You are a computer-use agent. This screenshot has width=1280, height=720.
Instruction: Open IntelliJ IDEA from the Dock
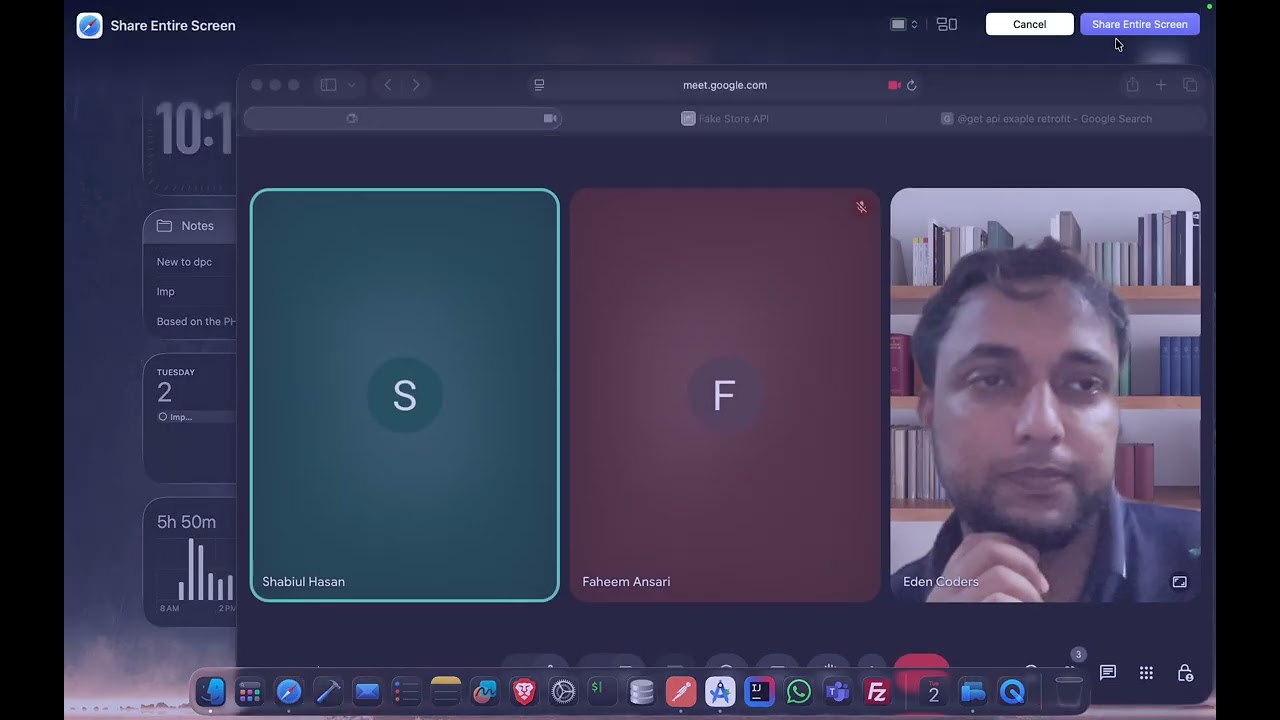click(759, 691)
